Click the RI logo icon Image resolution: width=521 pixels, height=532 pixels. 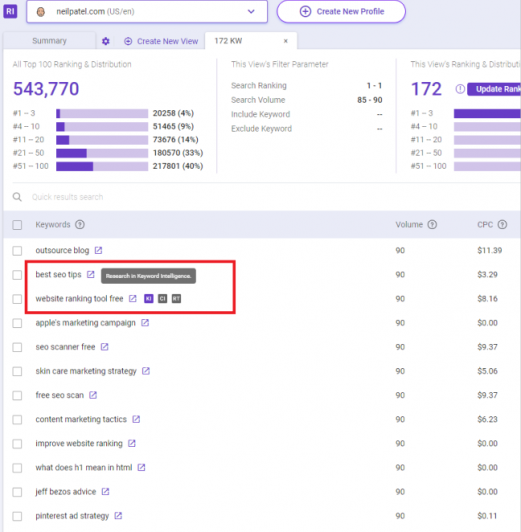10,11
